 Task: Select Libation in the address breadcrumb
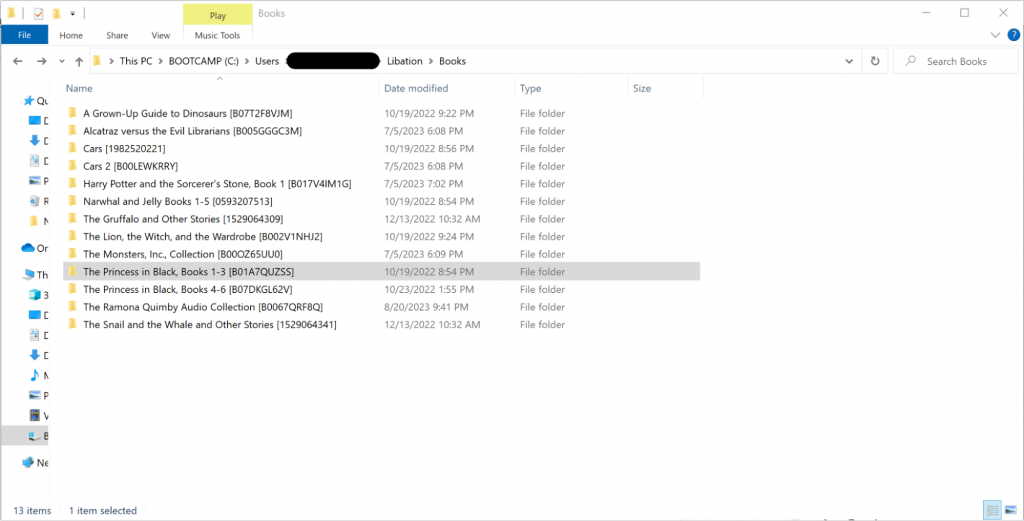404,61
